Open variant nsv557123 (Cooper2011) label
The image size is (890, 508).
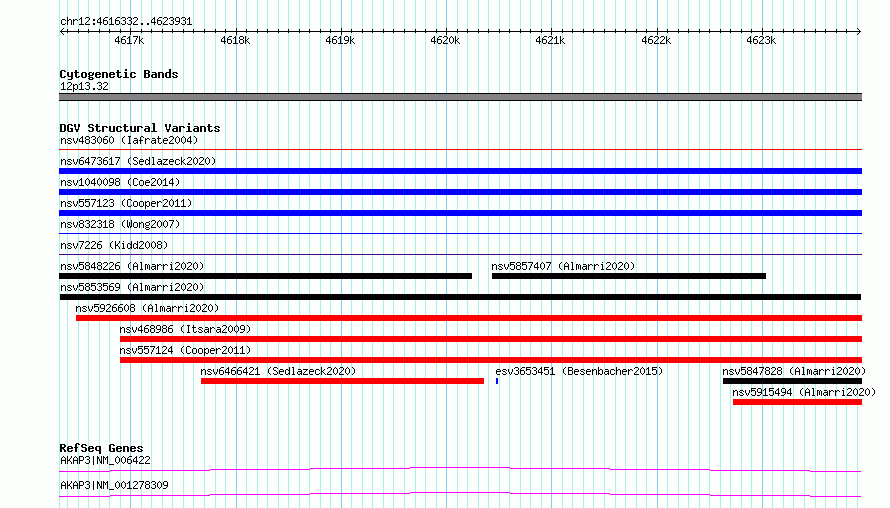(x=126, y=203)
